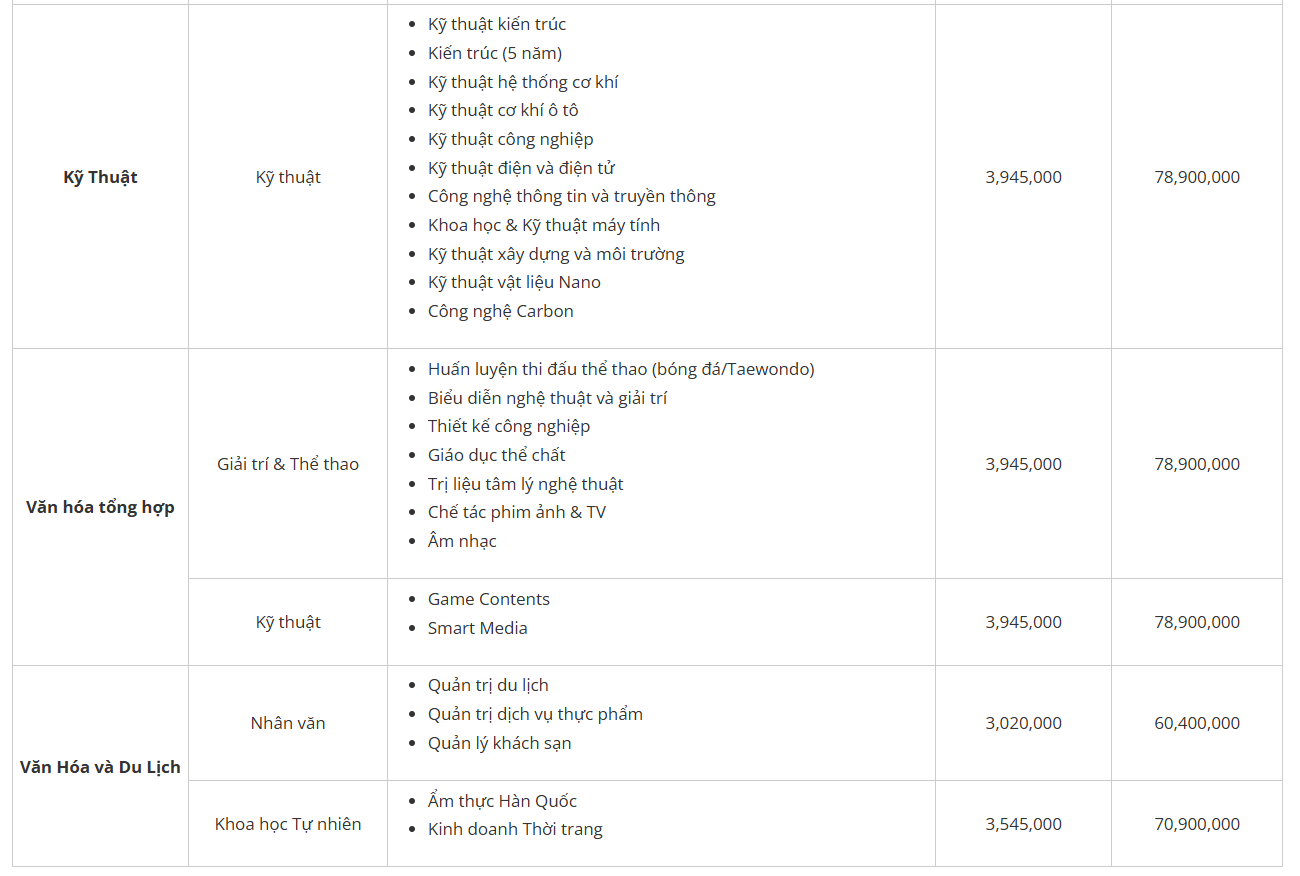This screenshot has width=1300, height=876.
Task: Select Ẩm thực Hàn Quốc entry
Action: pos(502,801)
